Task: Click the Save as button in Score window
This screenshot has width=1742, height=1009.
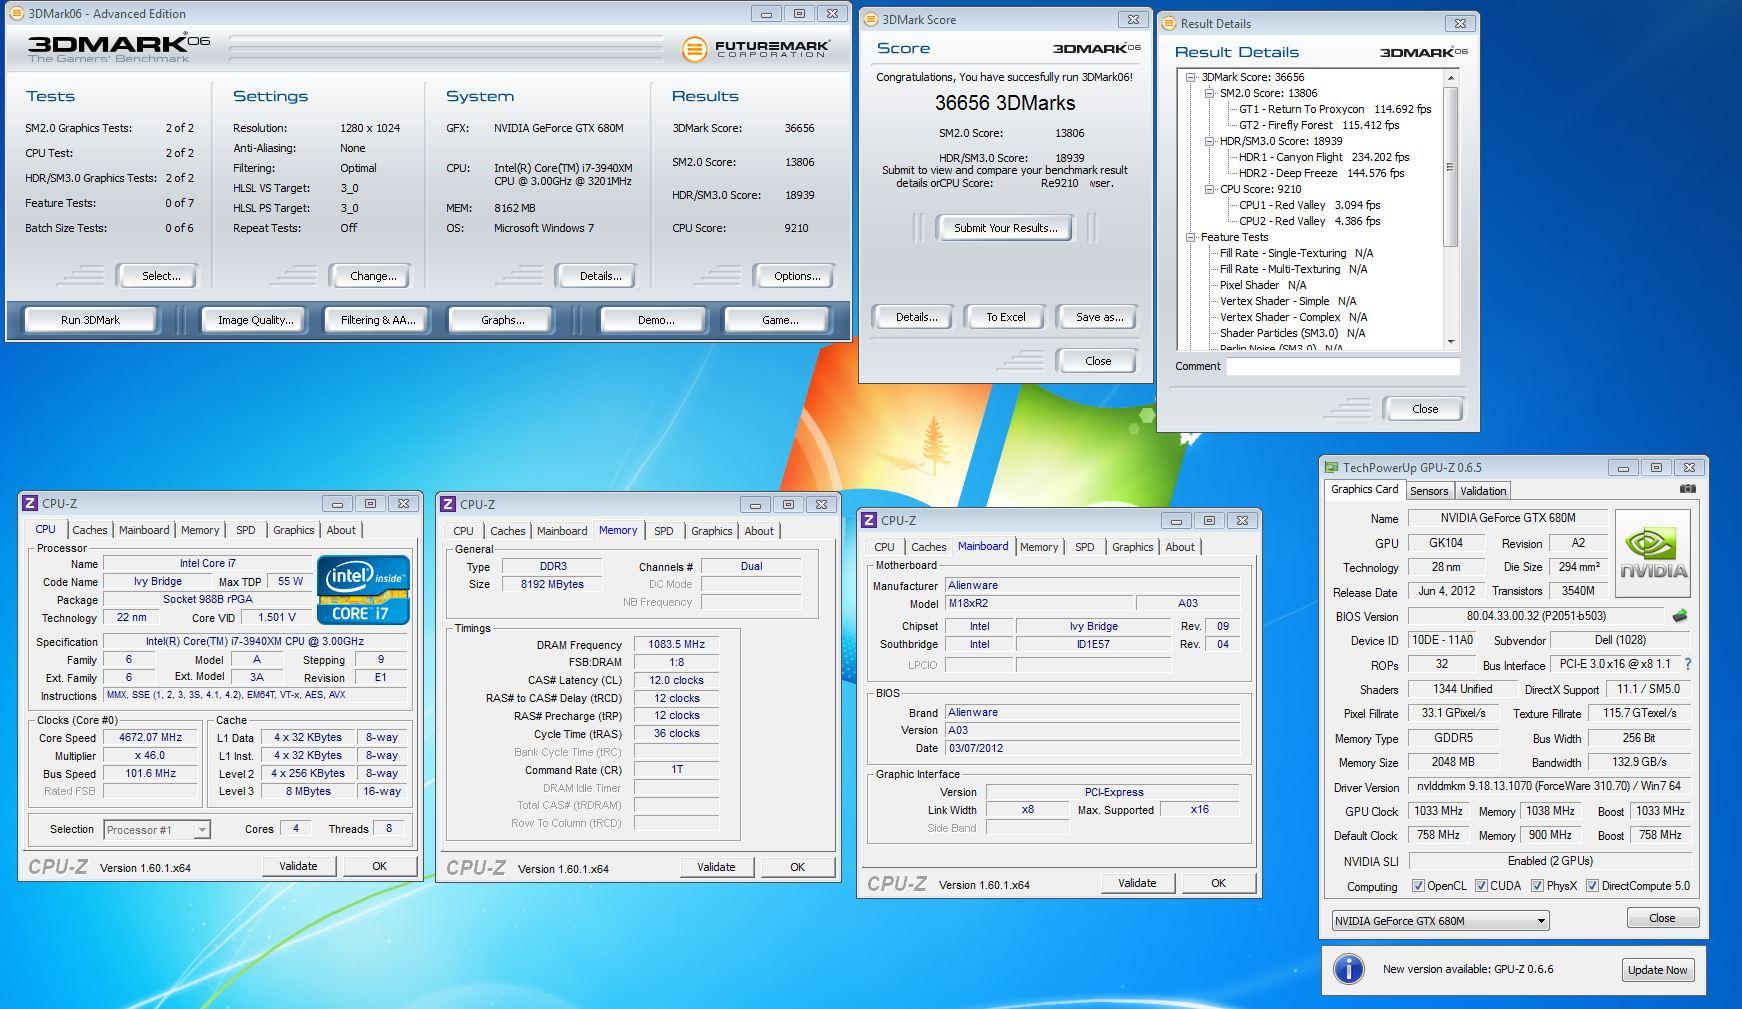Action: [1099, 317]
